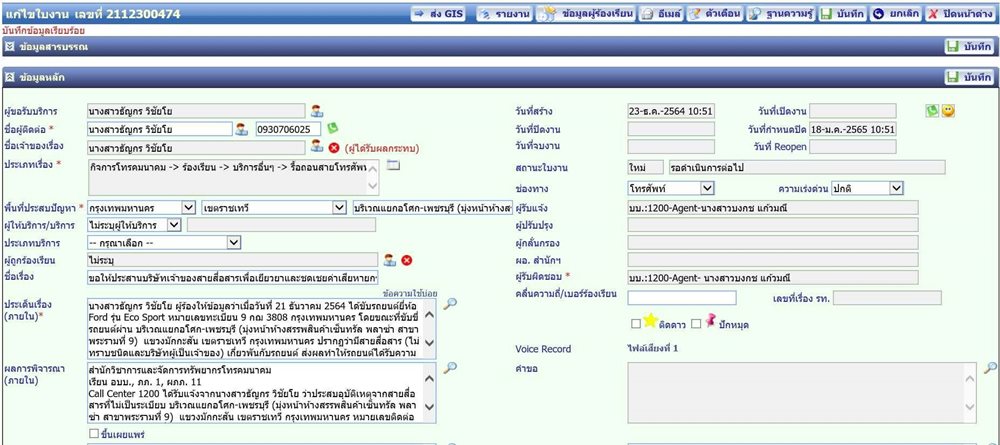The image size is (1000, 445).
Task: Click the ผู้รับแจ้ง field with Agent name
Action: (773, 208)
